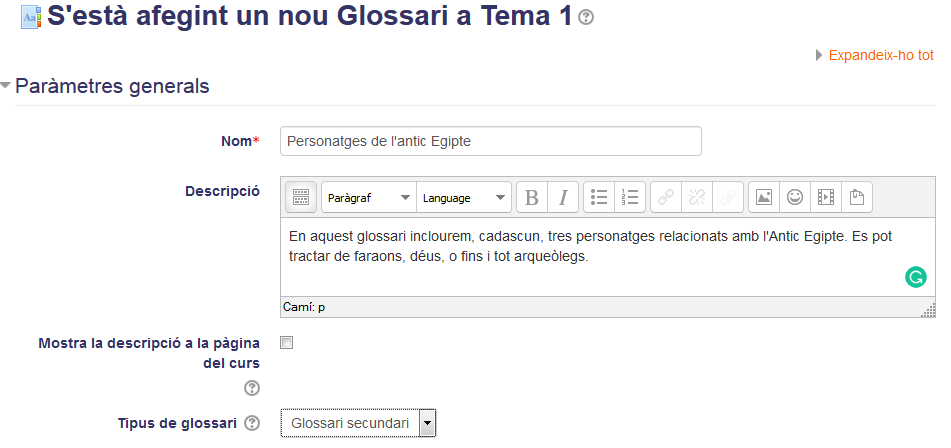Insert an ordered numbered list
The height and width of the screenshot is (448, 951).
pyautogui.click(x=630, y=197)
